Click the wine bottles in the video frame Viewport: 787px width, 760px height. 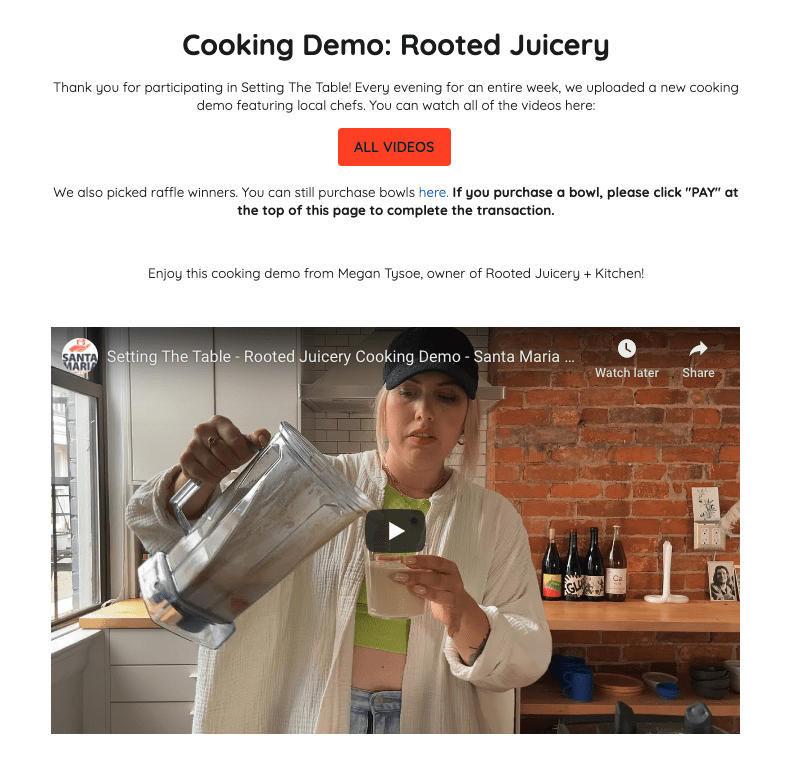click(x=584, y=563)
